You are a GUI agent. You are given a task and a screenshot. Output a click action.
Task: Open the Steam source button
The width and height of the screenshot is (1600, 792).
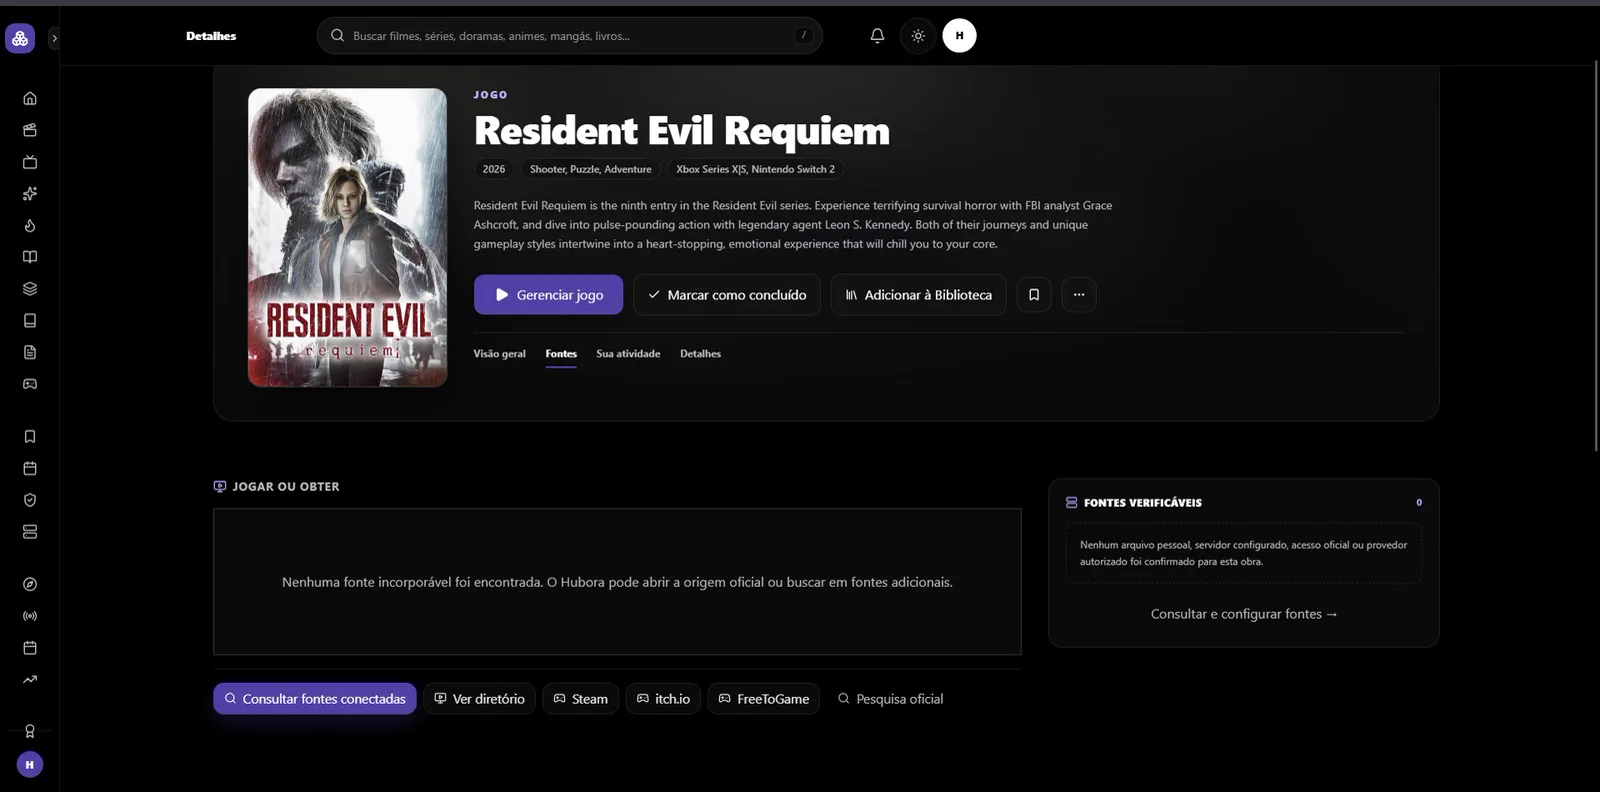(x=581, y=699)
